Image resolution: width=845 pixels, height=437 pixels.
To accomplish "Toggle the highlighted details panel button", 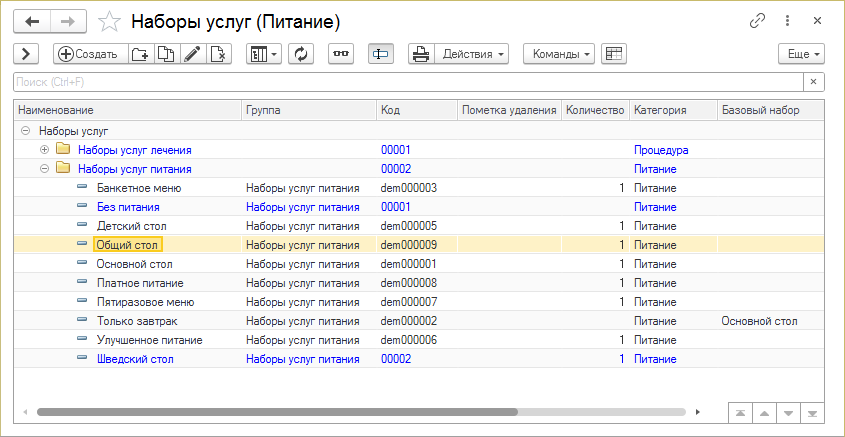I will (x=380, y=54).
